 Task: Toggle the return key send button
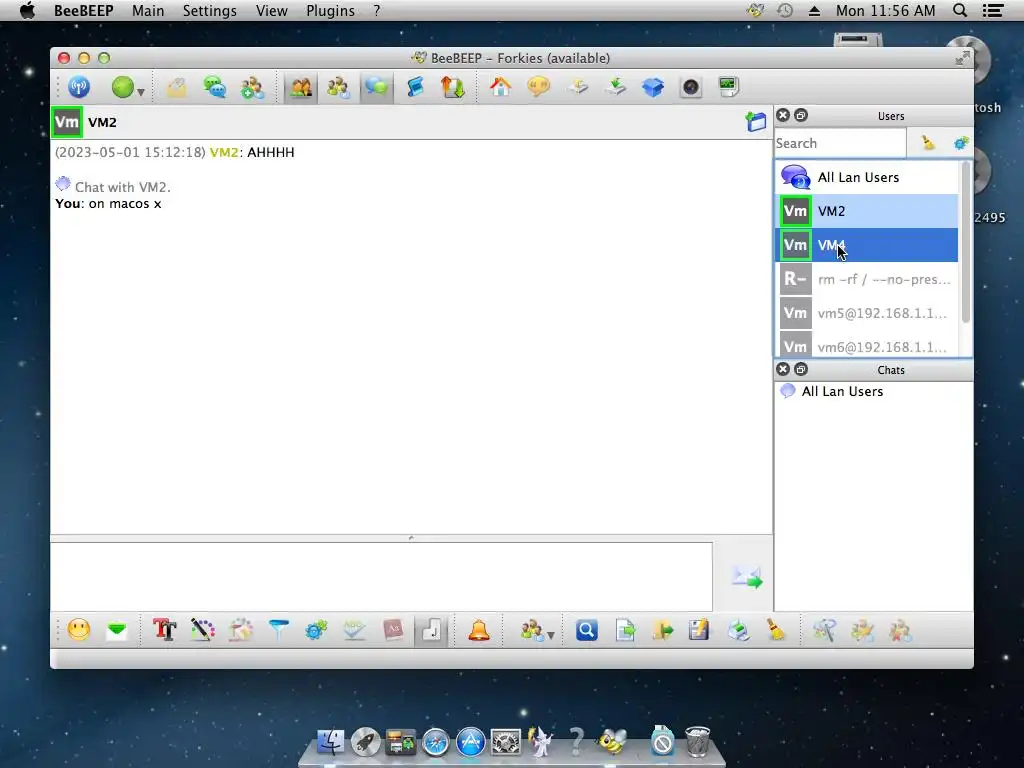431,630
